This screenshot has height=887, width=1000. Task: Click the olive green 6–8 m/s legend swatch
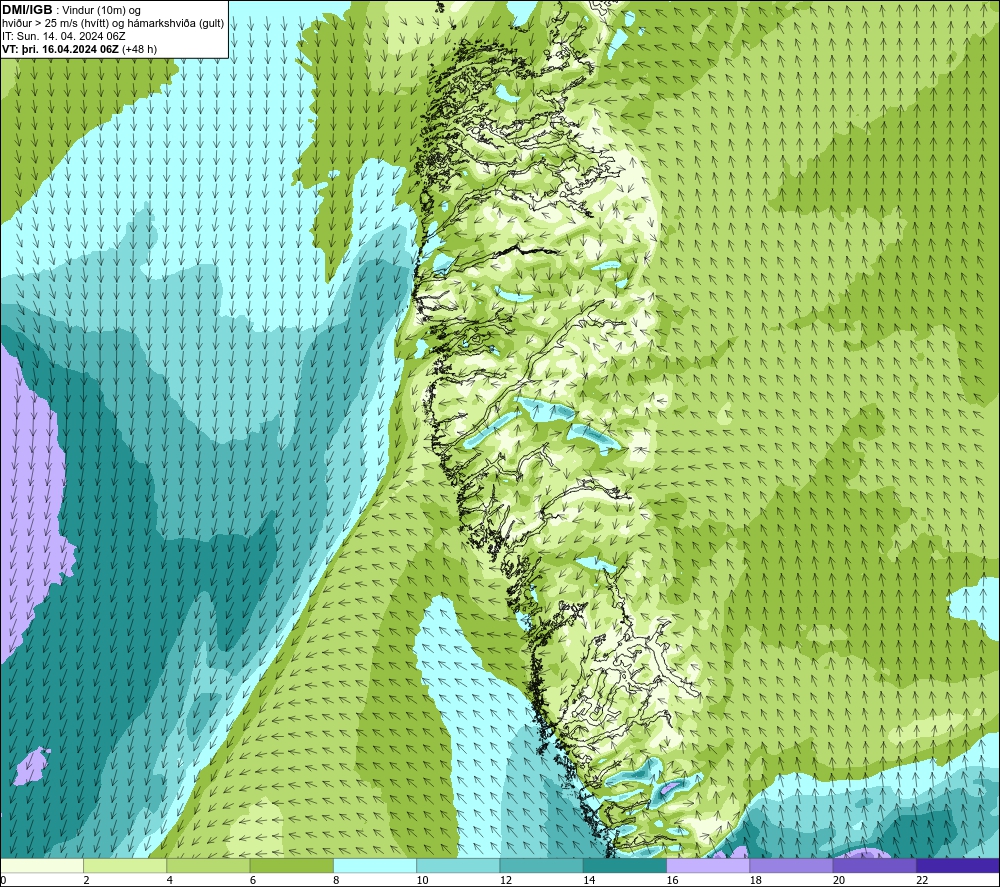291,865
